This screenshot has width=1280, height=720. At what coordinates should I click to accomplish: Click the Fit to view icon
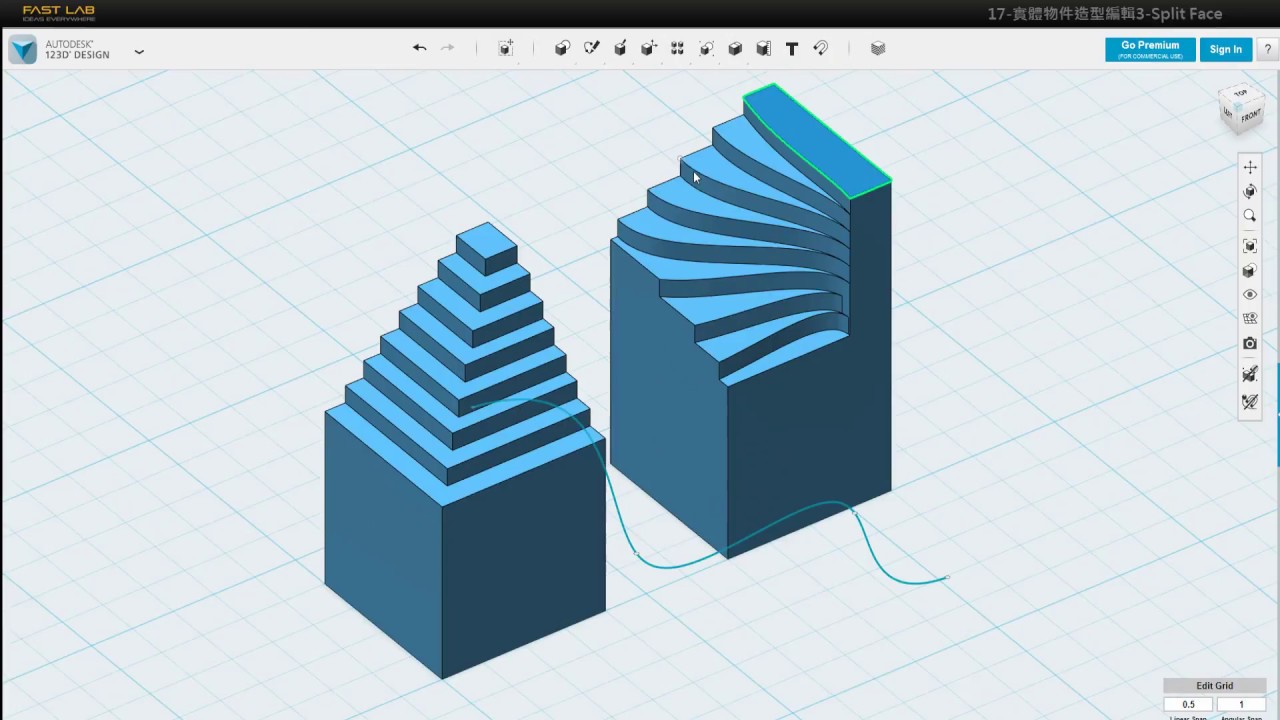1250,246
